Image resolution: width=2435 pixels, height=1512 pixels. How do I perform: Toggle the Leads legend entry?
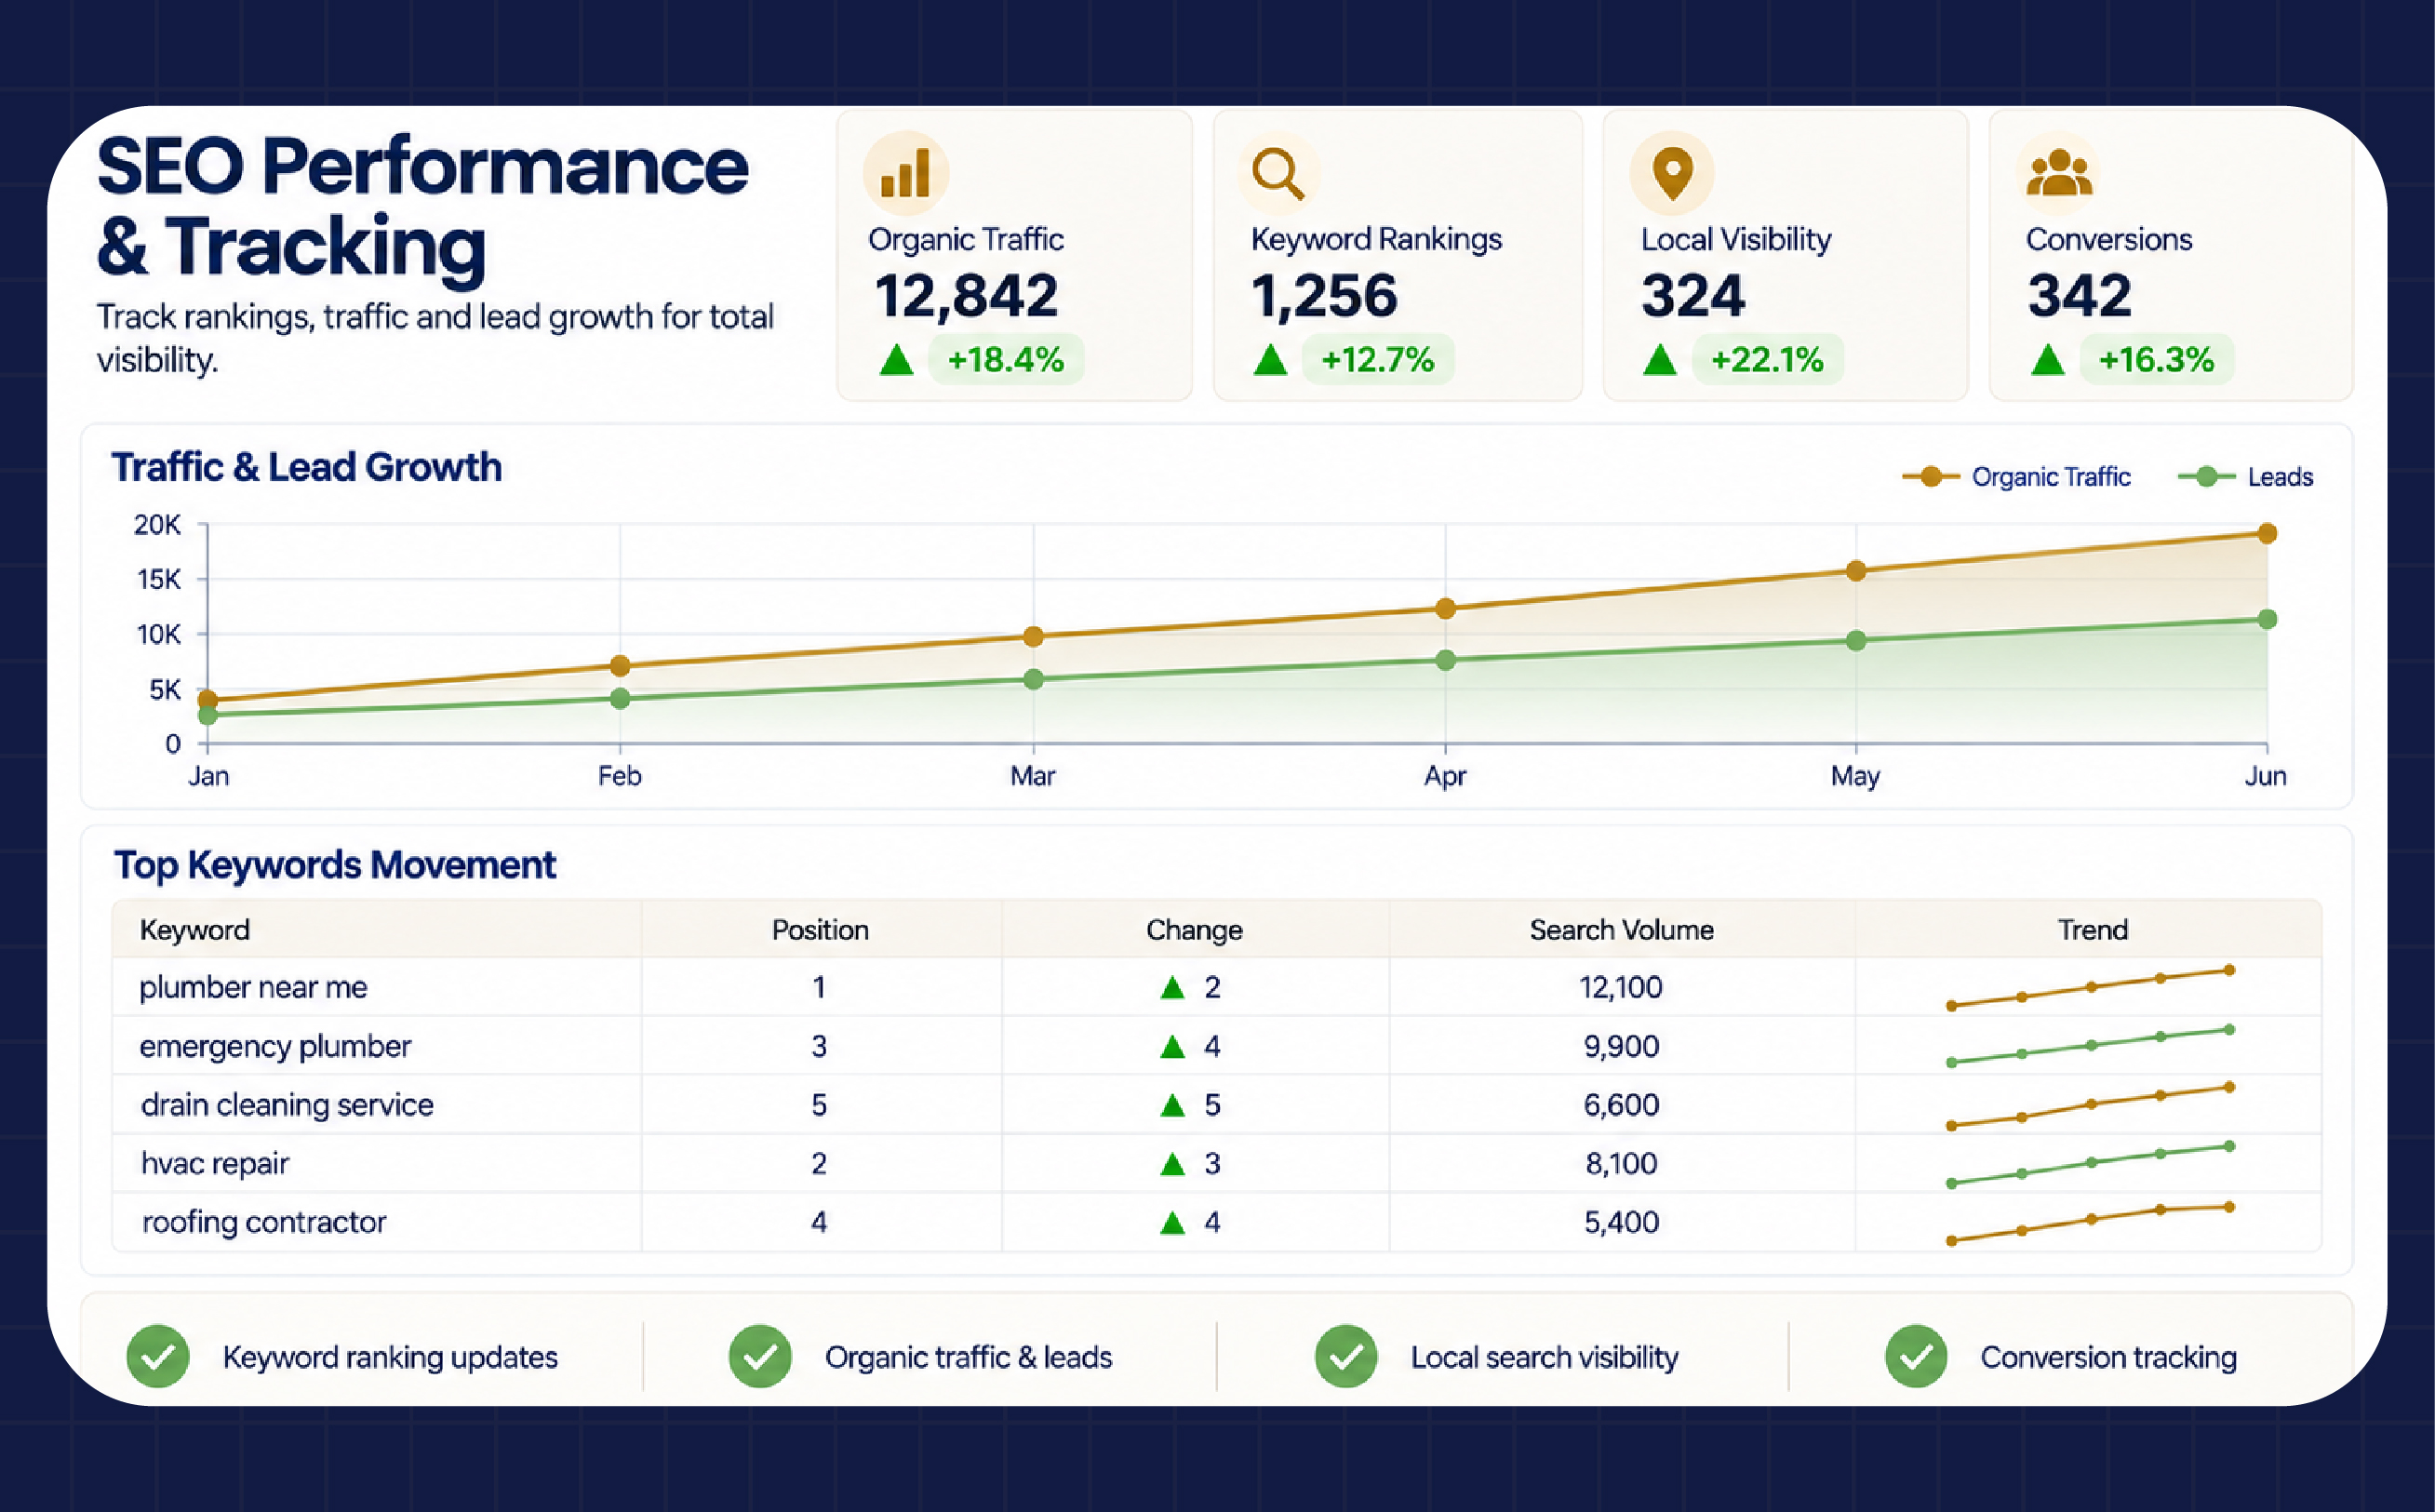pos(2246,477)
